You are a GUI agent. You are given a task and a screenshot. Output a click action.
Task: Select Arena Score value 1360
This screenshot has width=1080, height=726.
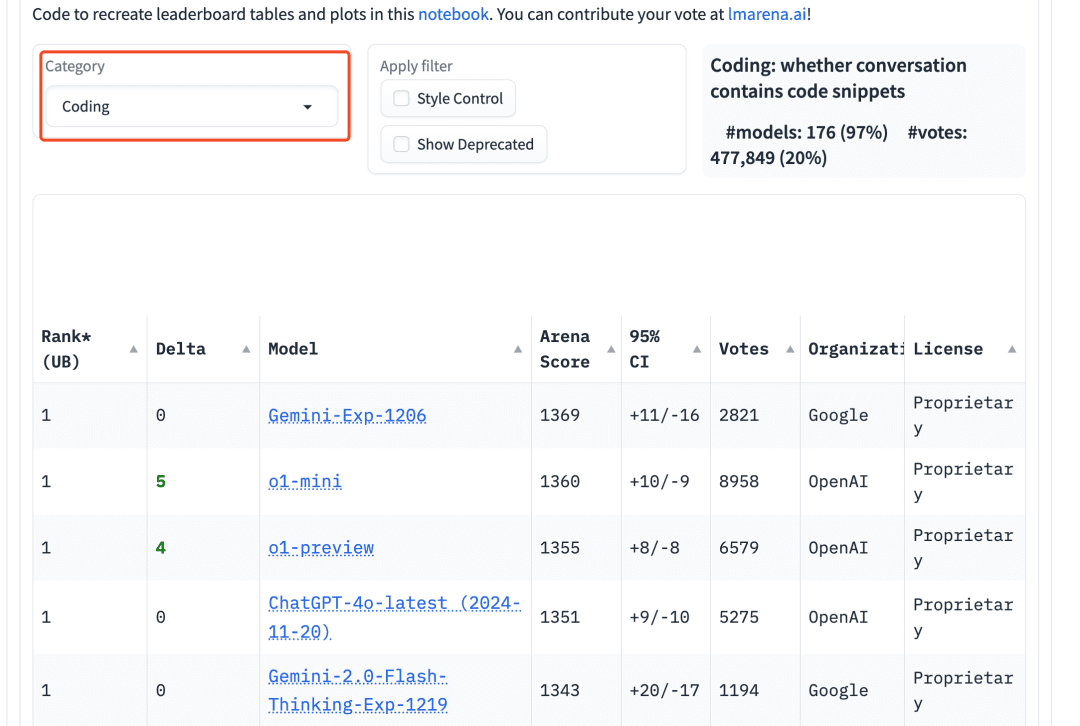pyautogui.click(x=560, y=481)
